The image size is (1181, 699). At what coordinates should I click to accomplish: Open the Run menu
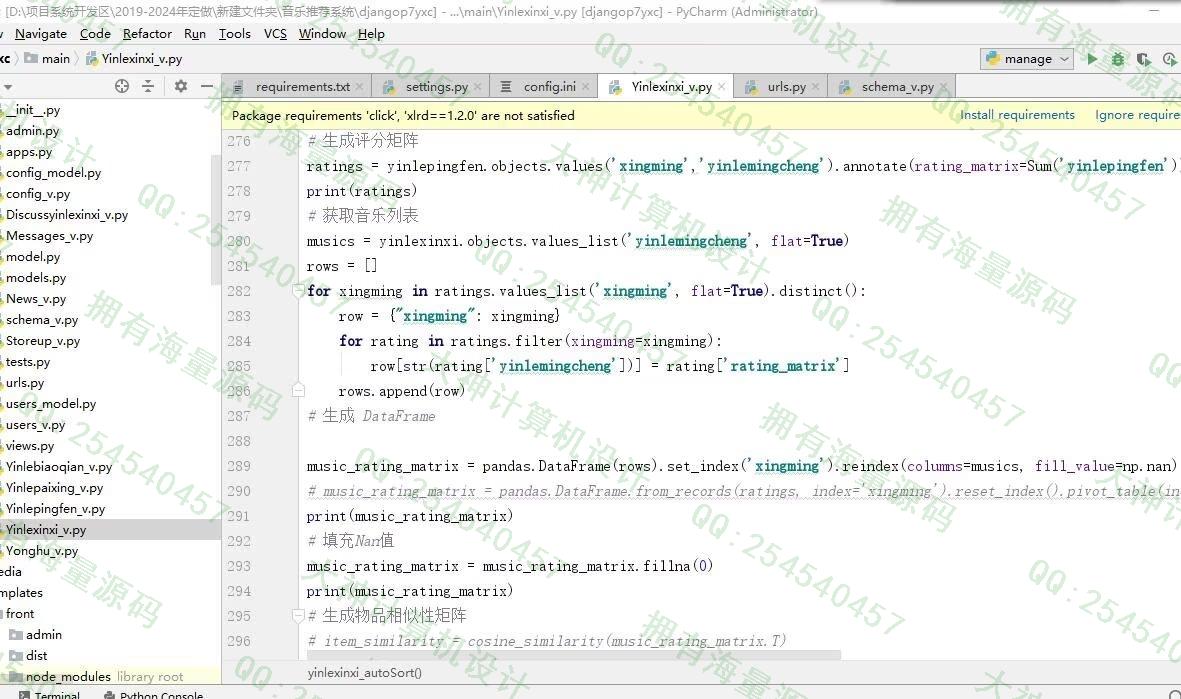194,34
